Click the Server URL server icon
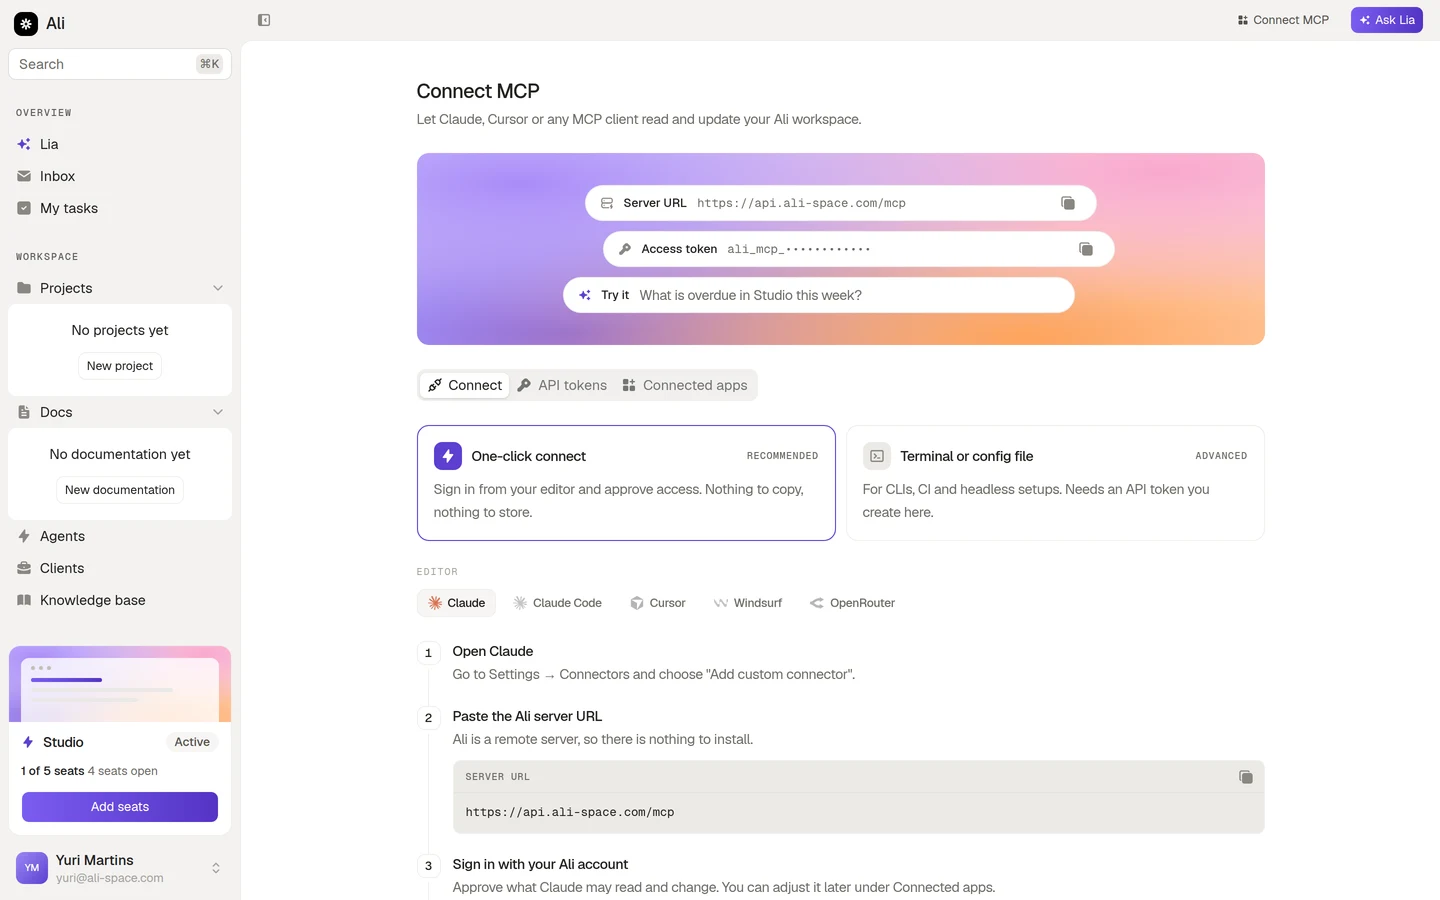This screenshot has width=1440, height=900. click(x=607, y=203)
